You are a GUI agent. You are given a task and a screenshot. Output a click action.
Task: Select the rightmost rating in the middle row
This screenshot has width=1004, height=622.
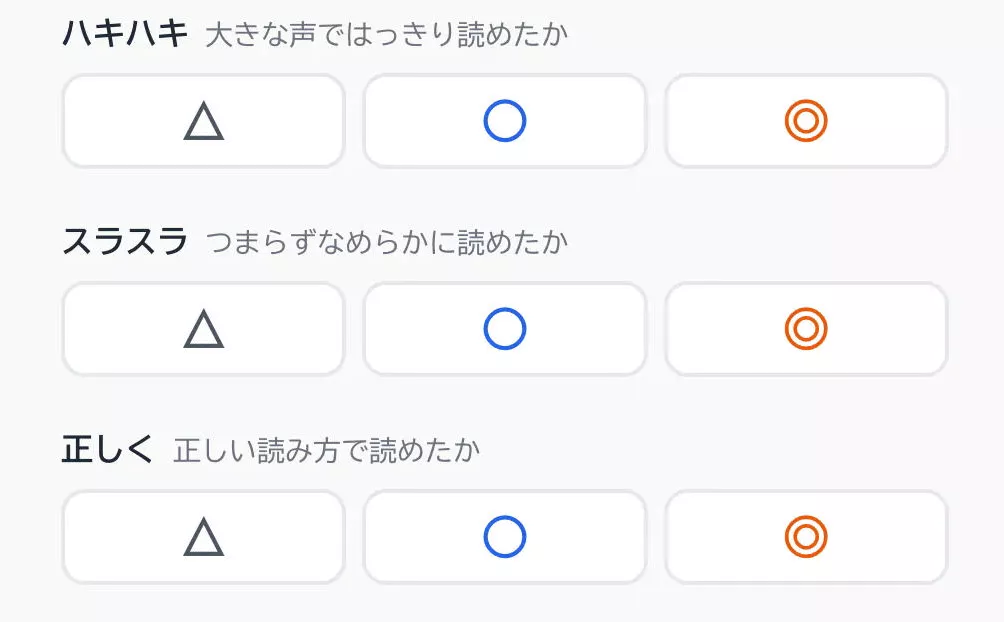click(x=806, y=329)
